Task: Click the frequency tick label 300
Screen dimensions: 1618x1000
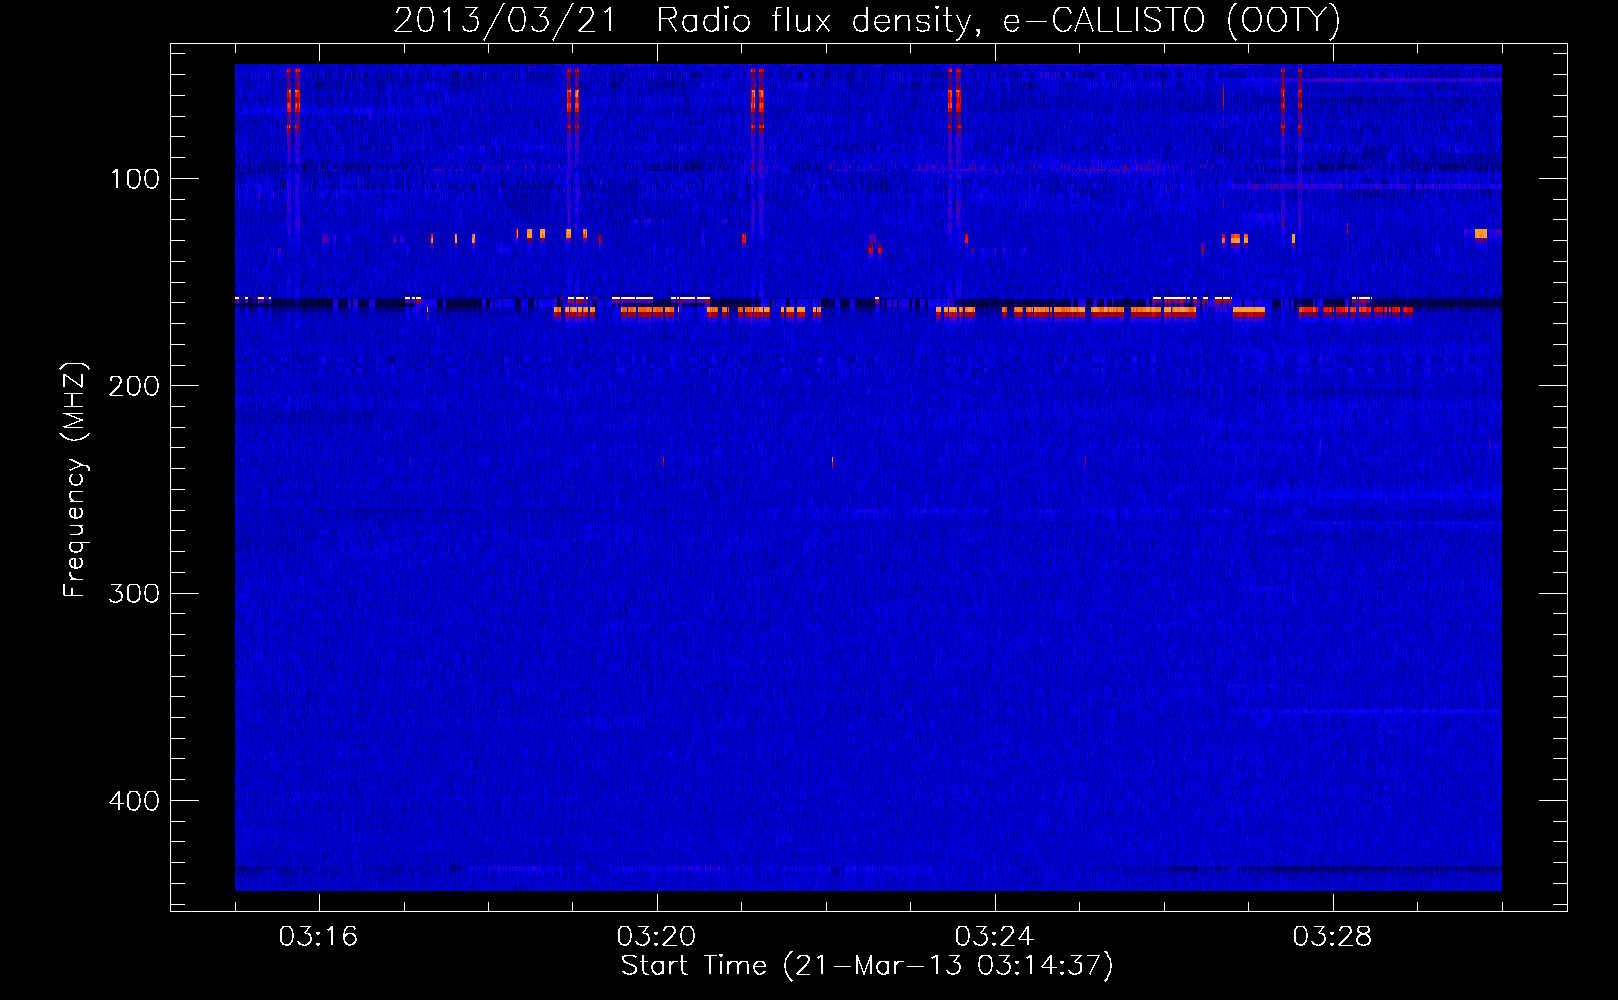Action: 134,593
